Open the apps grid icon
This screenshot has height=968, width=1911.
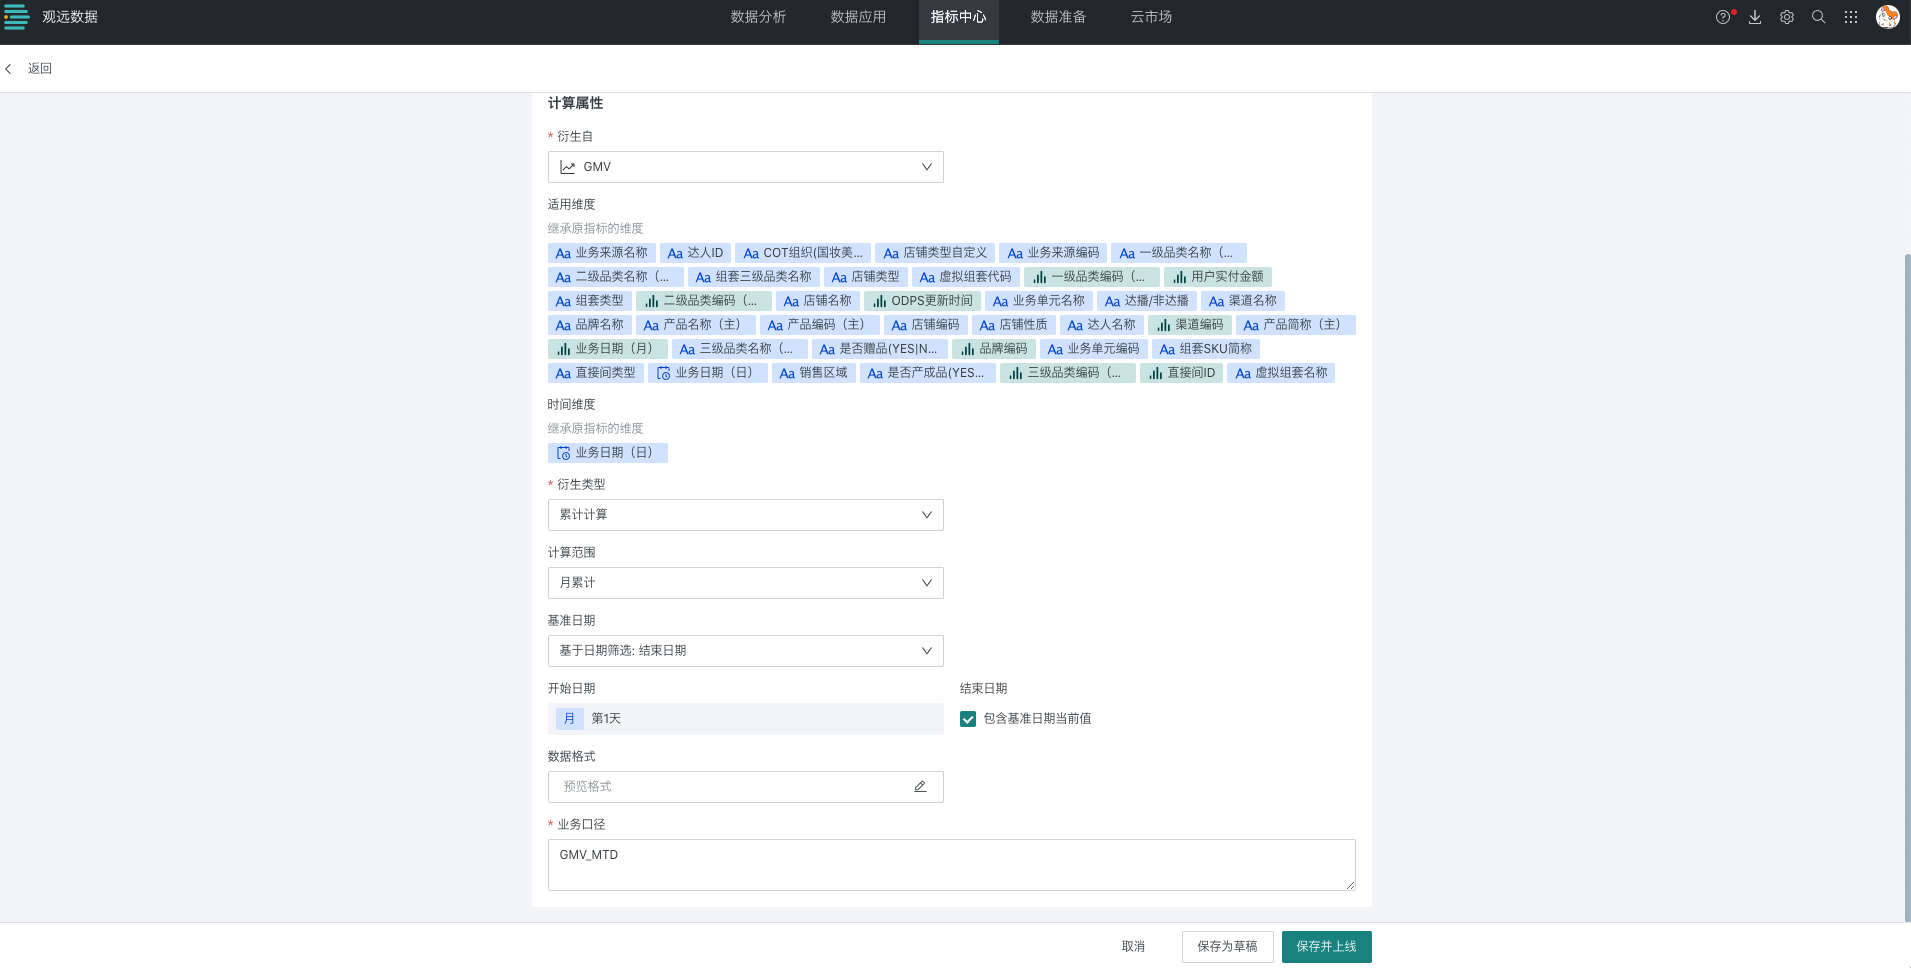(x=1851, y=17)
